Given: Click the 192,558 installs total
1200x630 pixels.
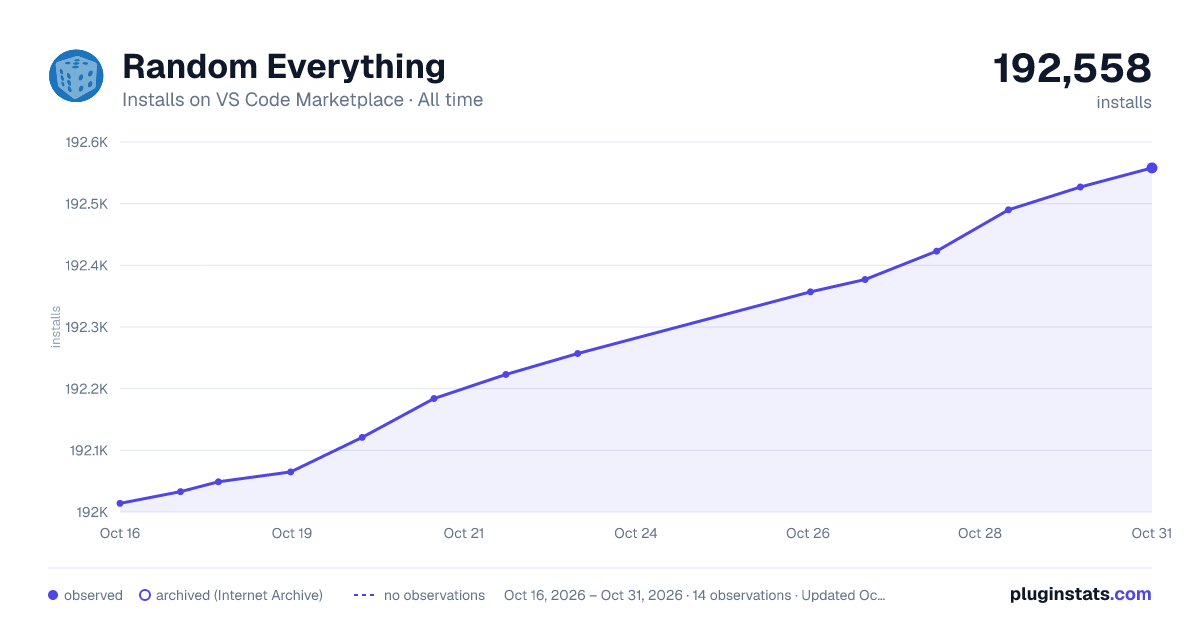Looking at the screenshot, I should (1072, 69).
